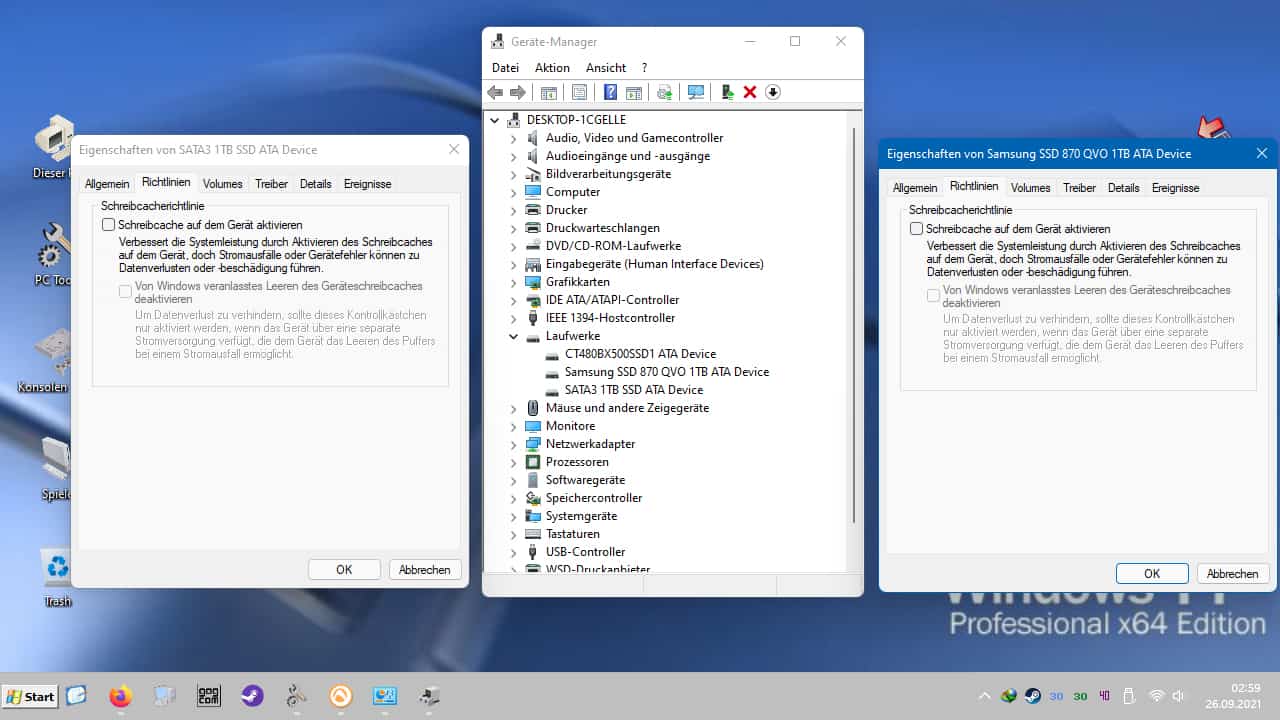1280x720 pixels.
Task: Open the Steam icon in system tray
Action: tap(1032, 696)
